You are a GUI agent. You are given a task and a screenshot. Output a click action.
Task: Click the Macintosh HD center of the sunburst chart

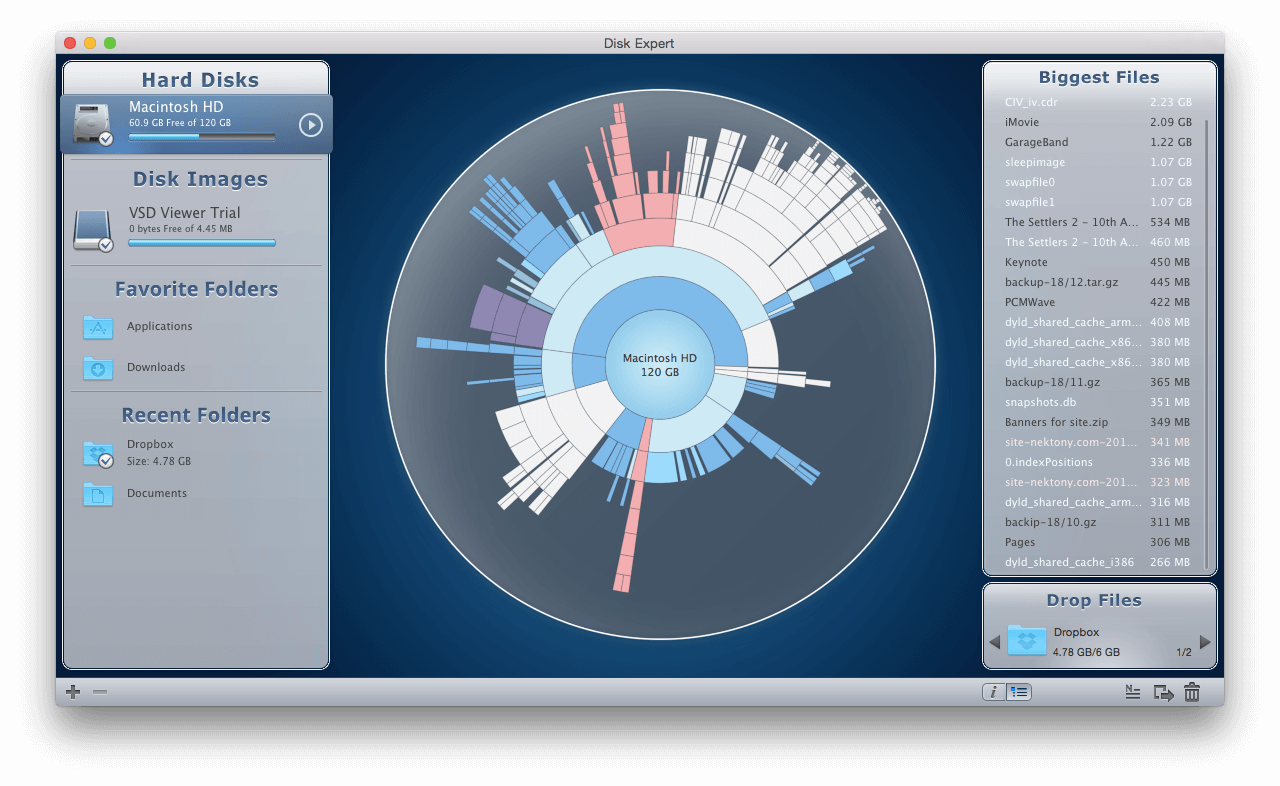[x=658, y=365]
